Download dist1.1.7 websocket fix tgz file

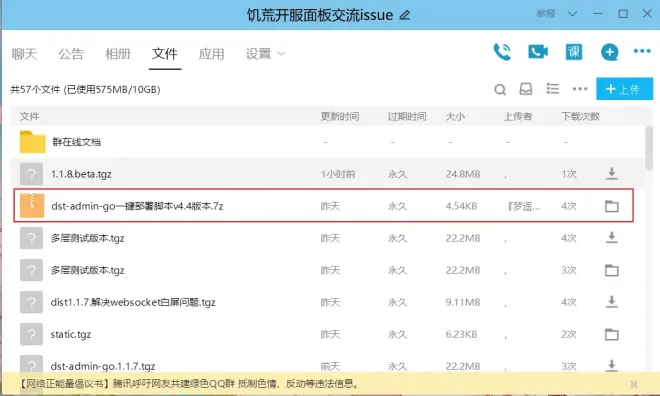coord(612,302)
